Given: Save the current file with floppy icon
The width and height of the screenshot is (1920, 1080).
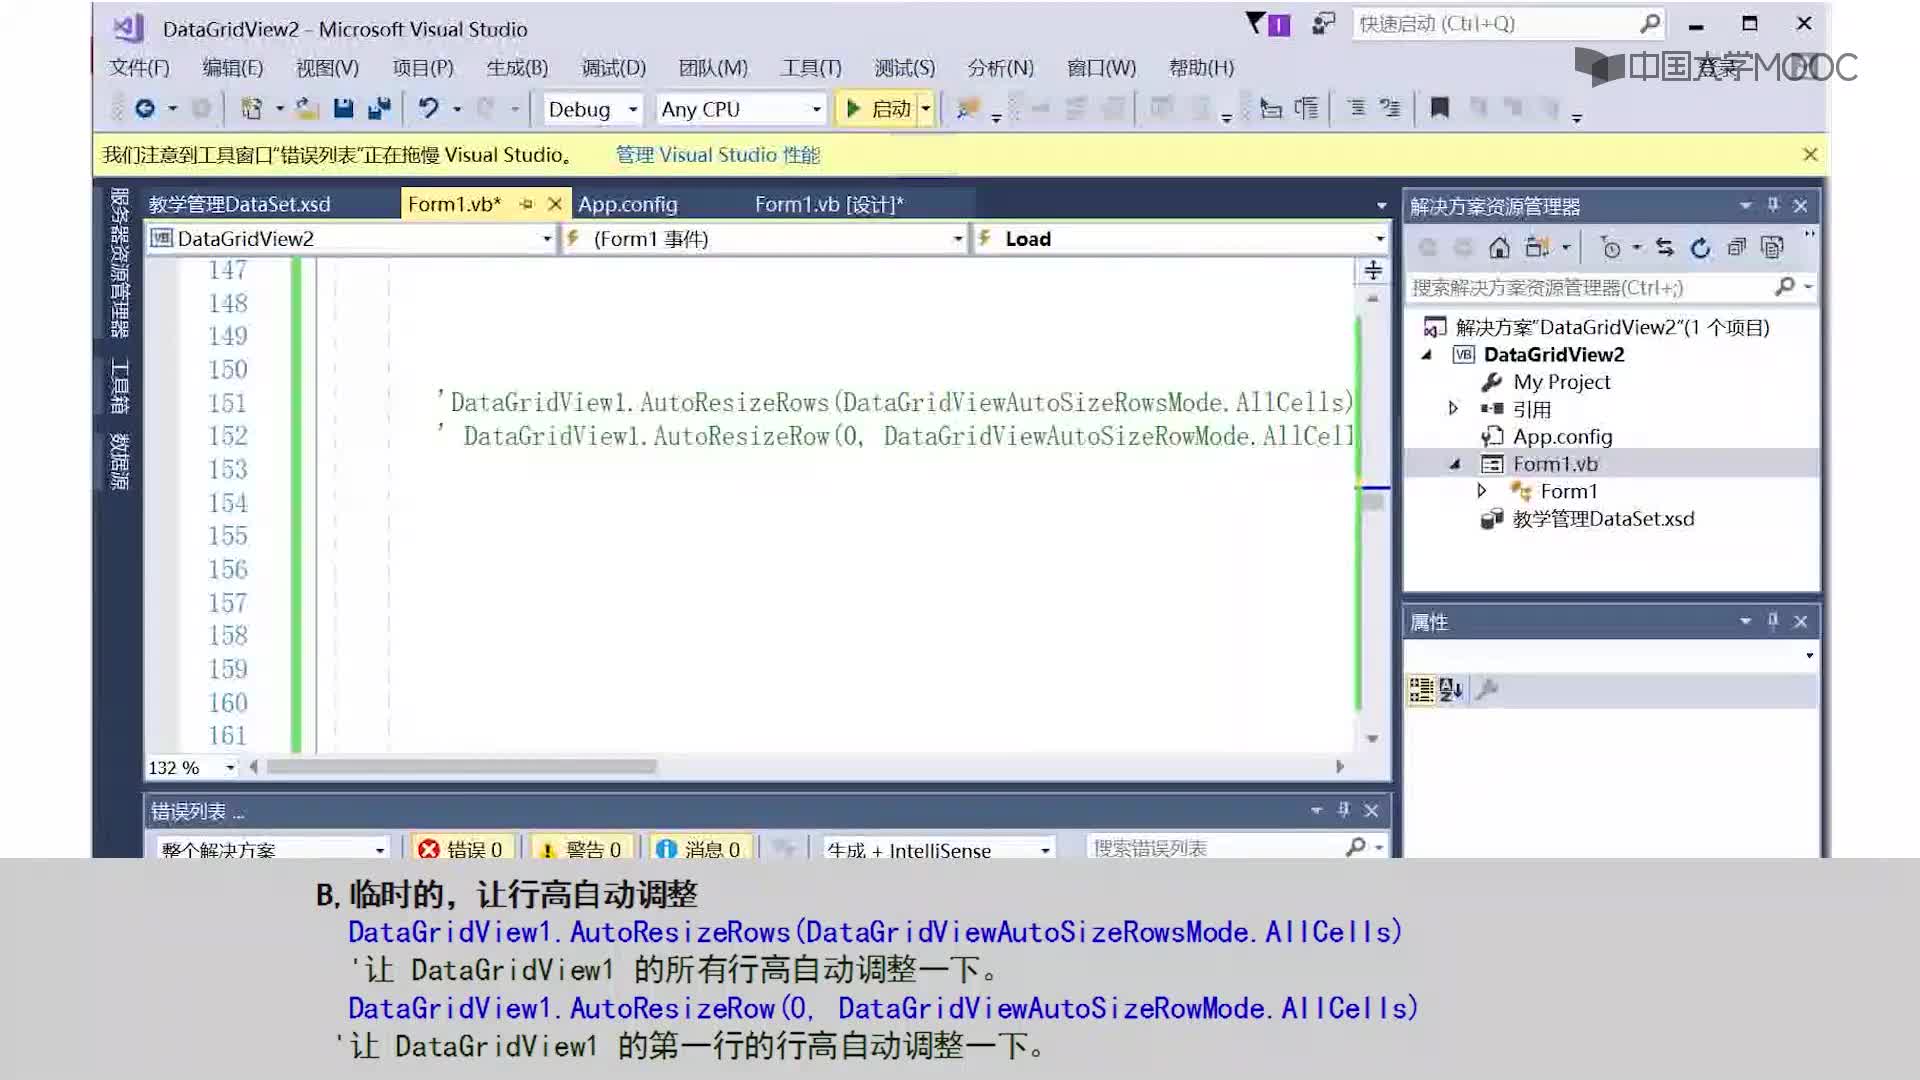Looking at the screenshot, I should [343, 108].
